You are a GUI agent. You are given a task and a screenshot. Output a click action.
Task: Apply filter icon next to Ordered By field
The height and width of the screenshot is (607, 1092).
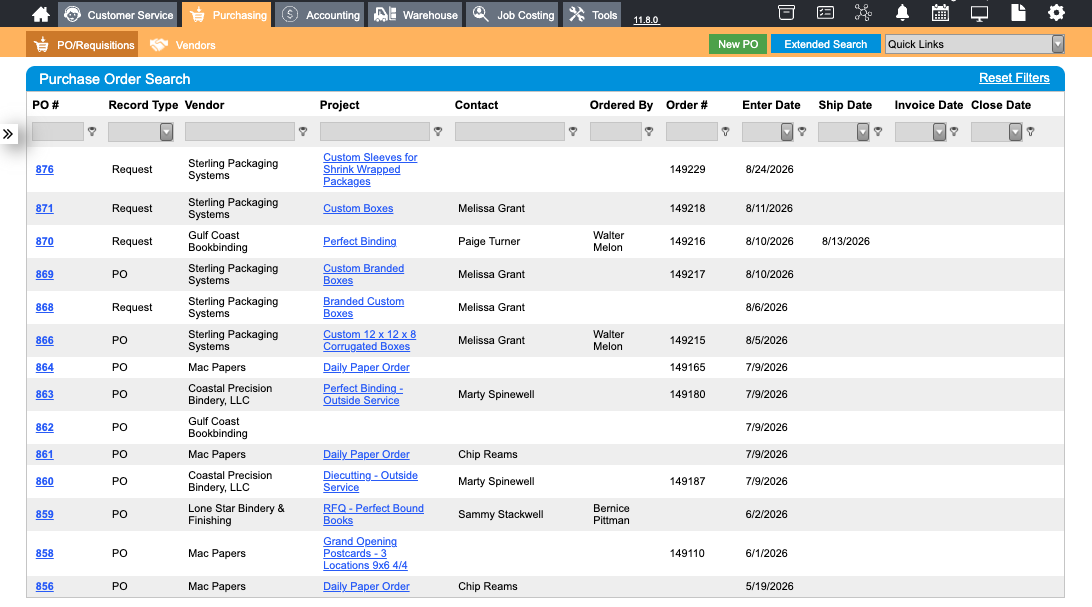pyautogui.click(x=649, y=132)
